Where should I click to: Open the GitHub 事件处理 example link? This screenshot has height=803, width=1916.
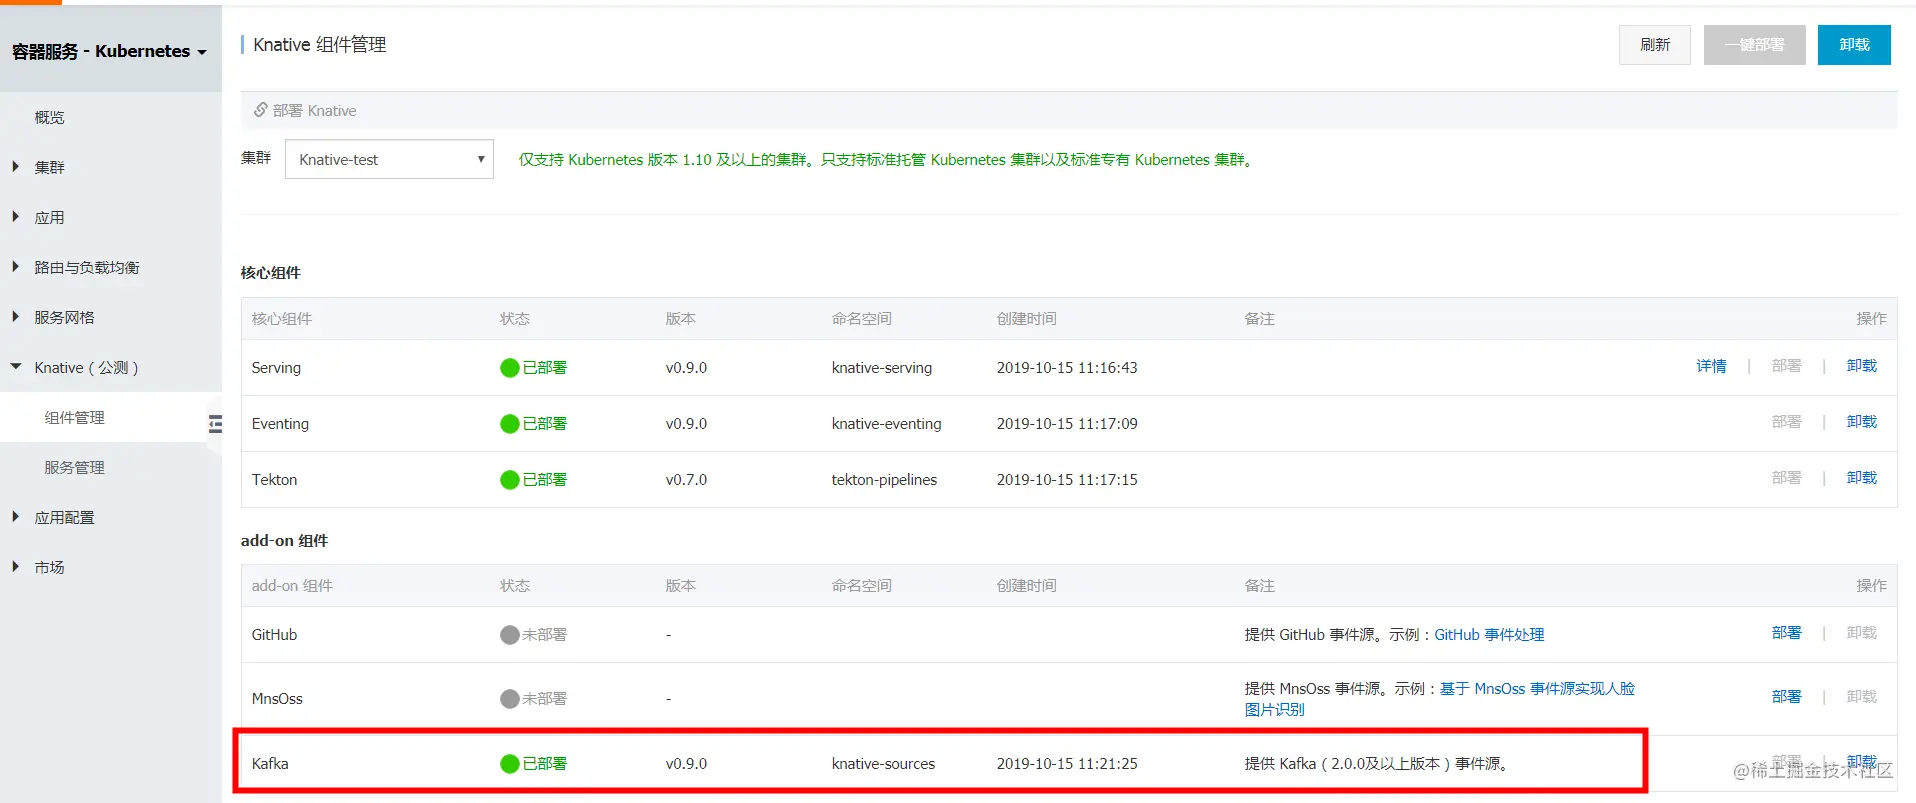click(x=1489, y=635)
